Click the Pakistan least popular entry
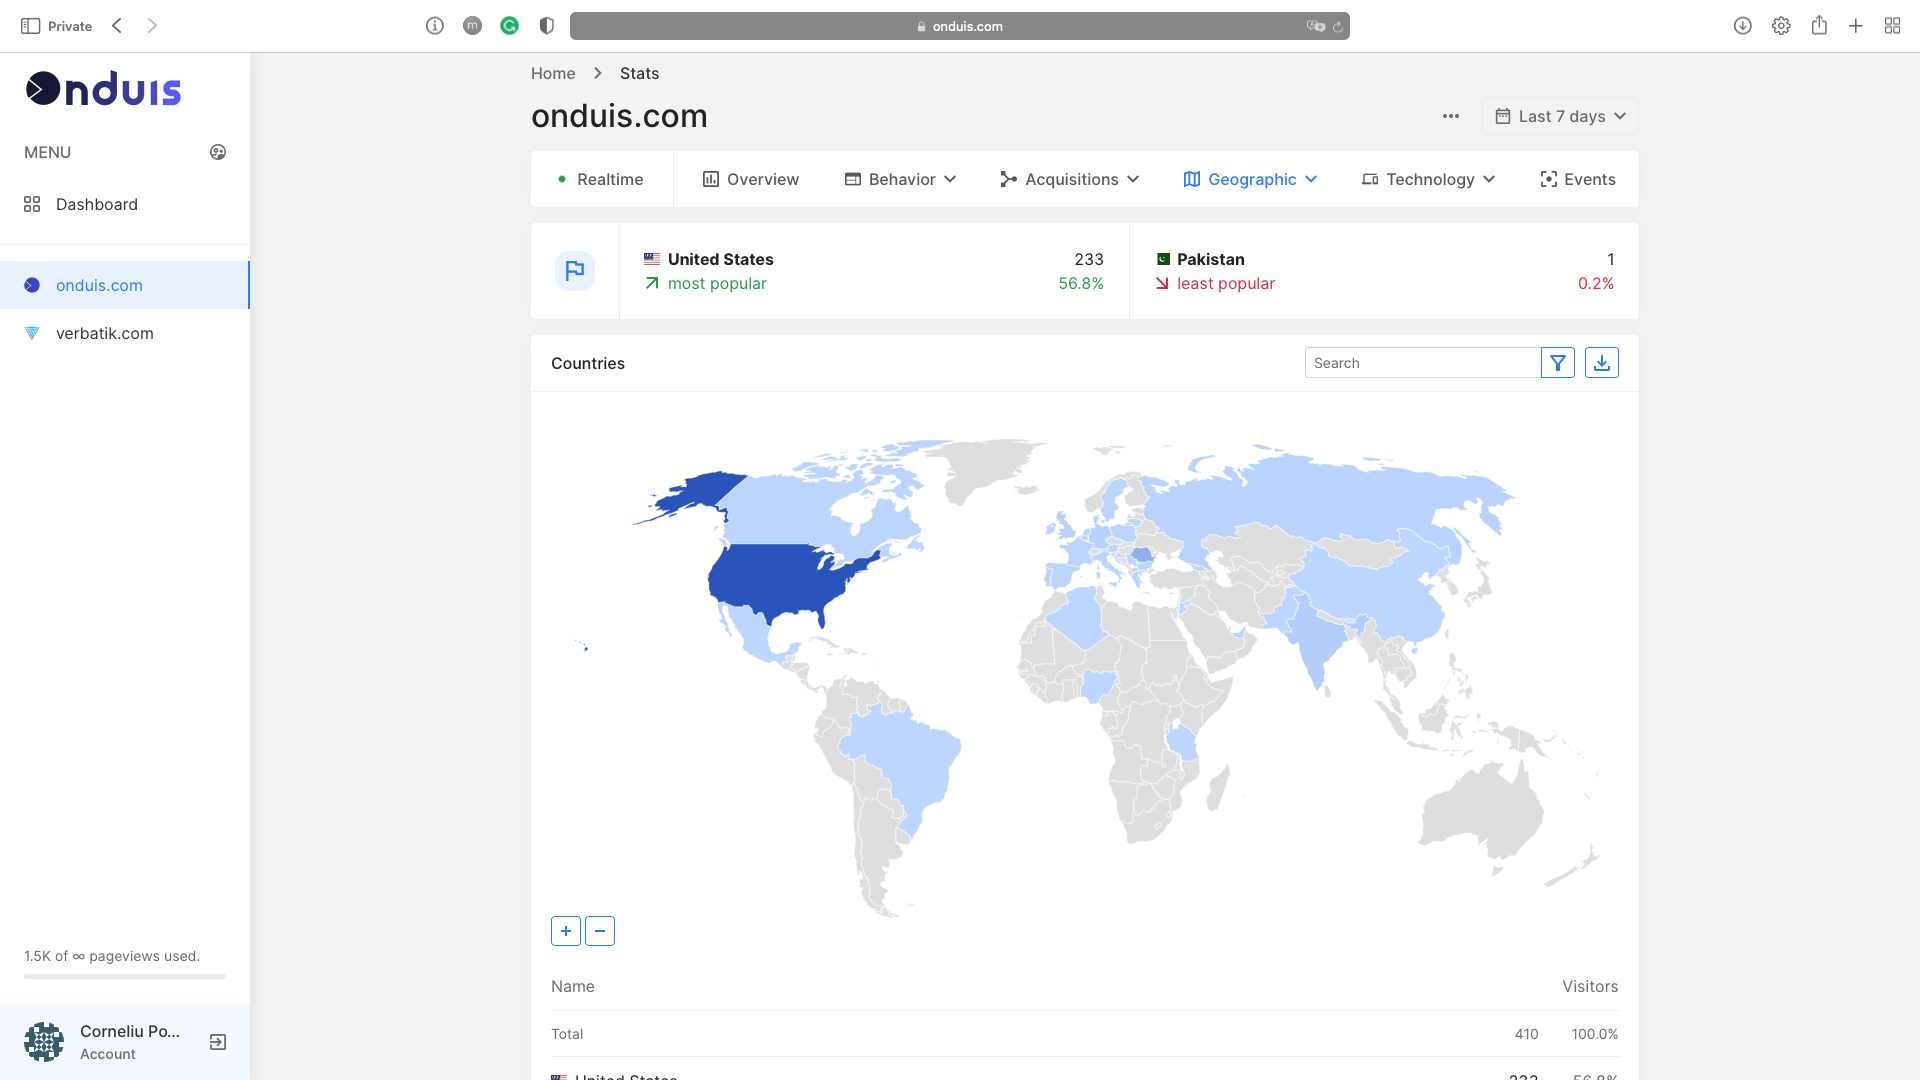1920x1080 pixels. tap(1384, 271)
